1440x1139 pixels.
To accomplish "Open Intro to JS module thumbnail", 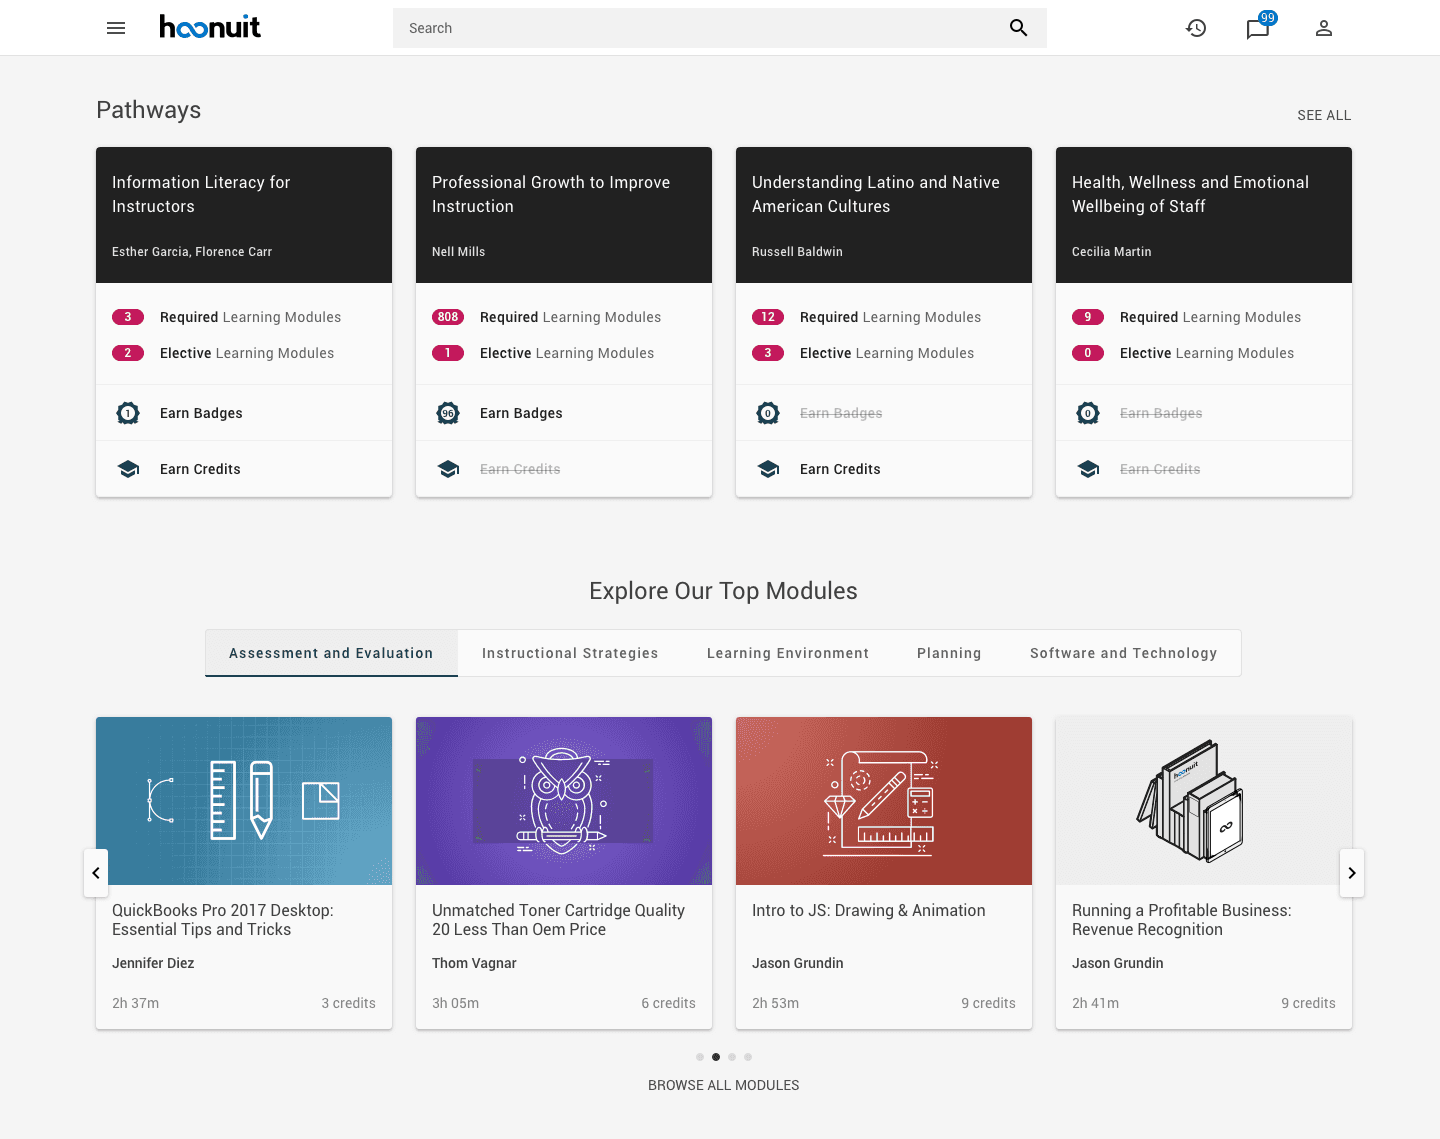I will (884, 801).
